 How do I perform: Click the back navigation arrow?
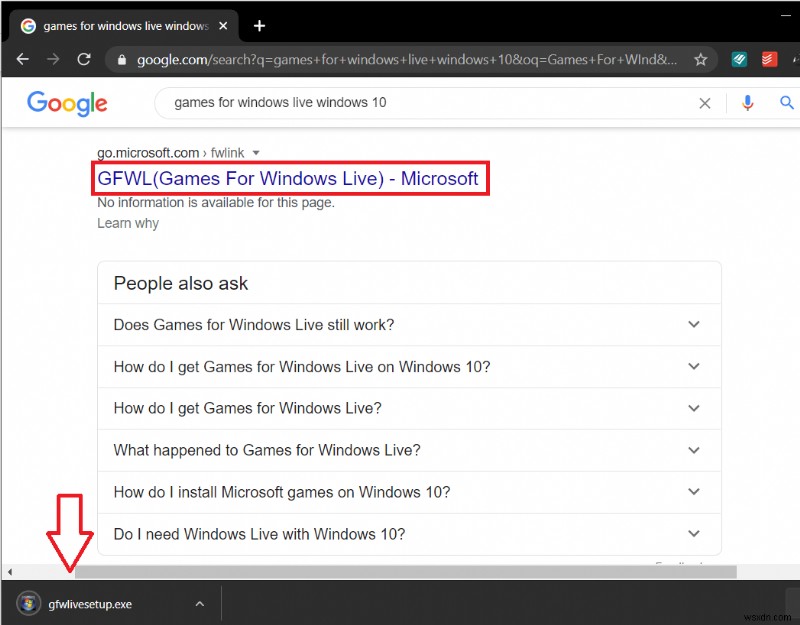[22, 59]
